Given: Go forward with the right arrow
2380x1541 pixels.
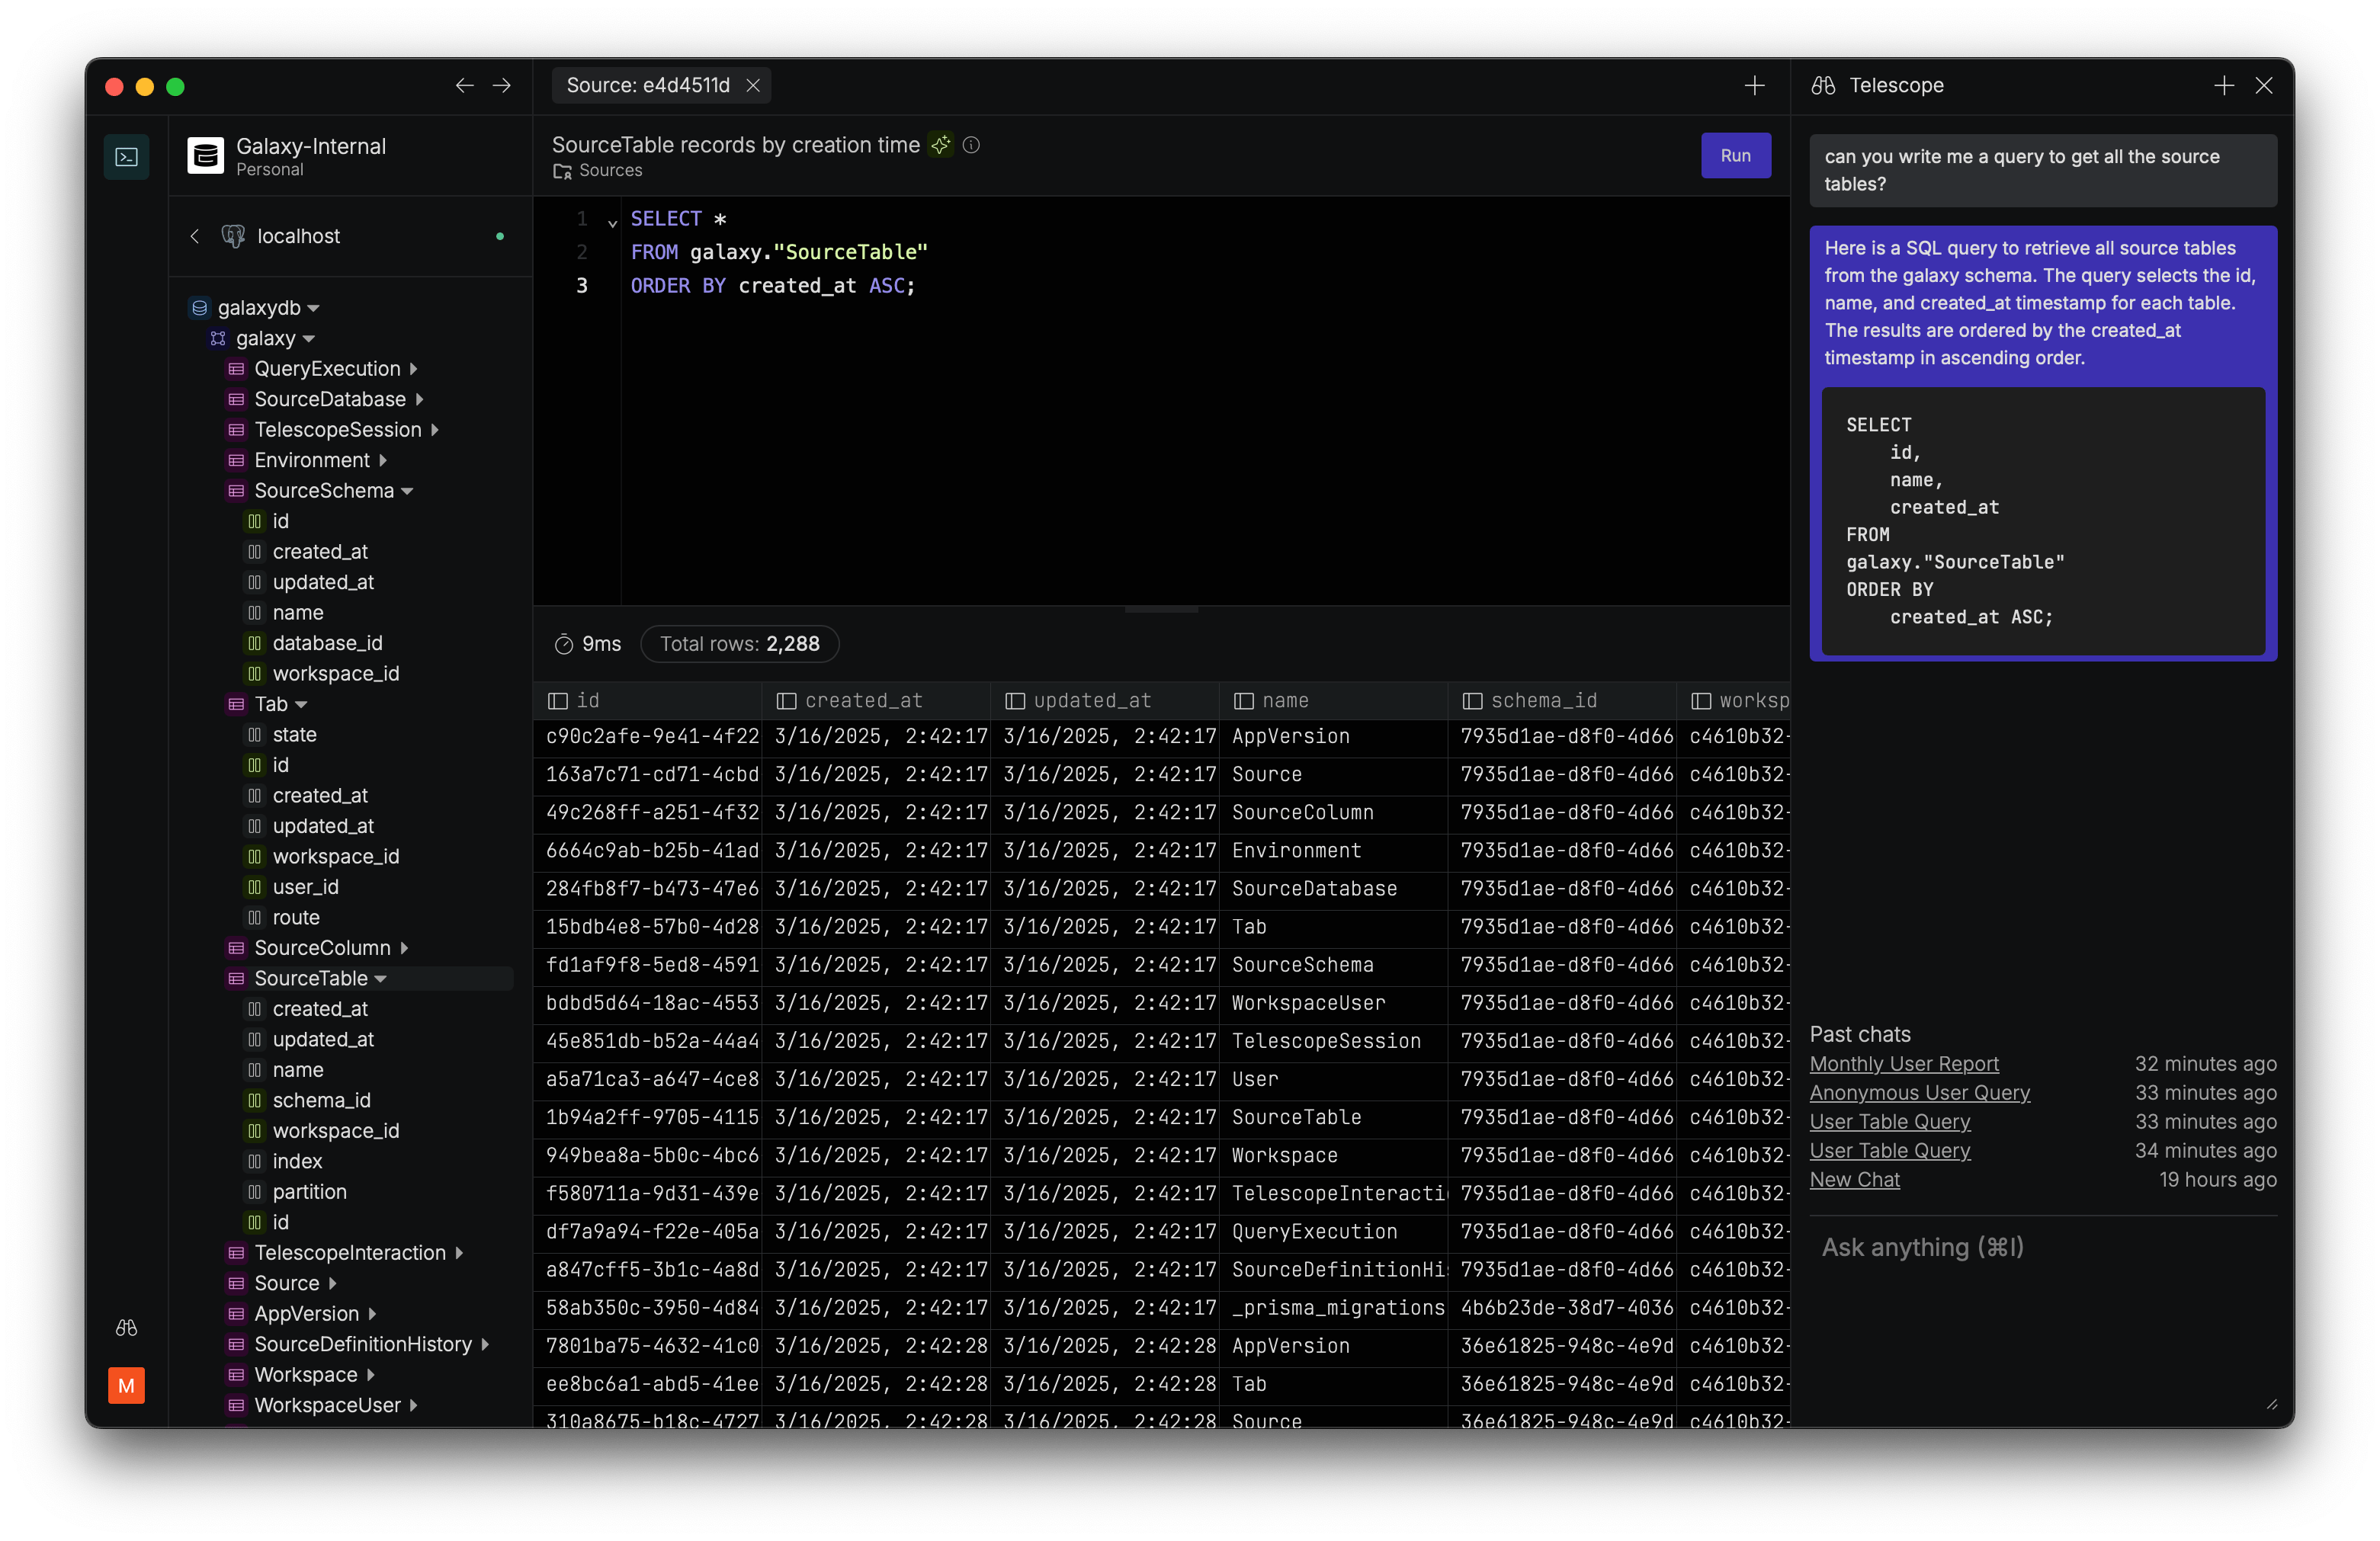Looking at the screenshot, I should click(x=502, y=86).
